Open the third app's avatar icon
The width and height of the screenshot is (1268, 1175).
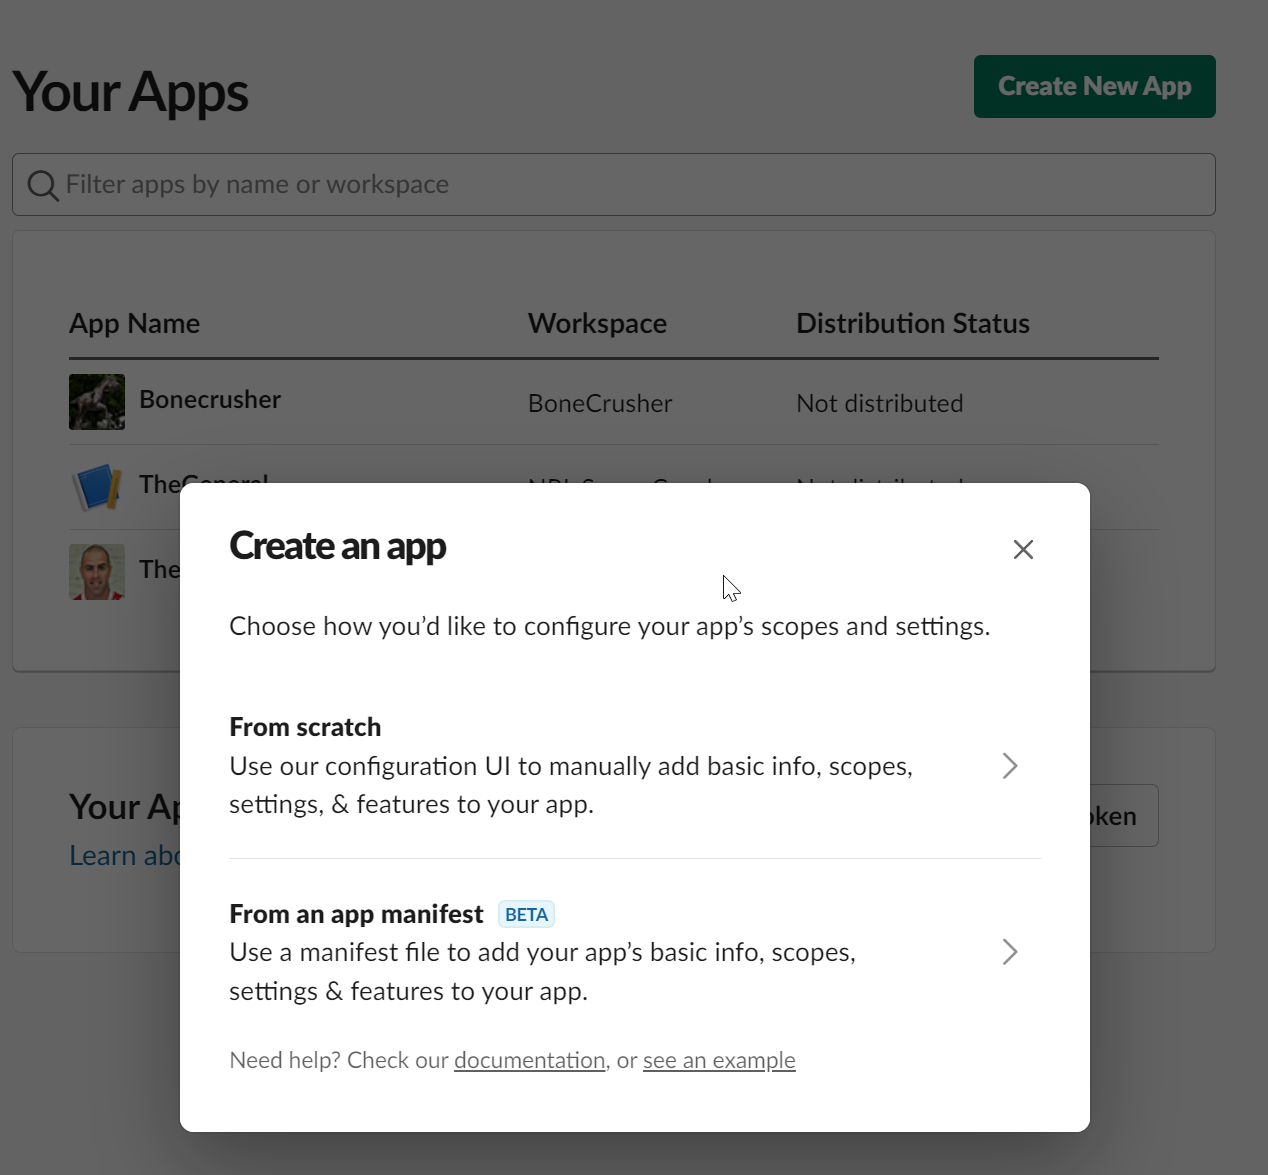coord(96,571)
